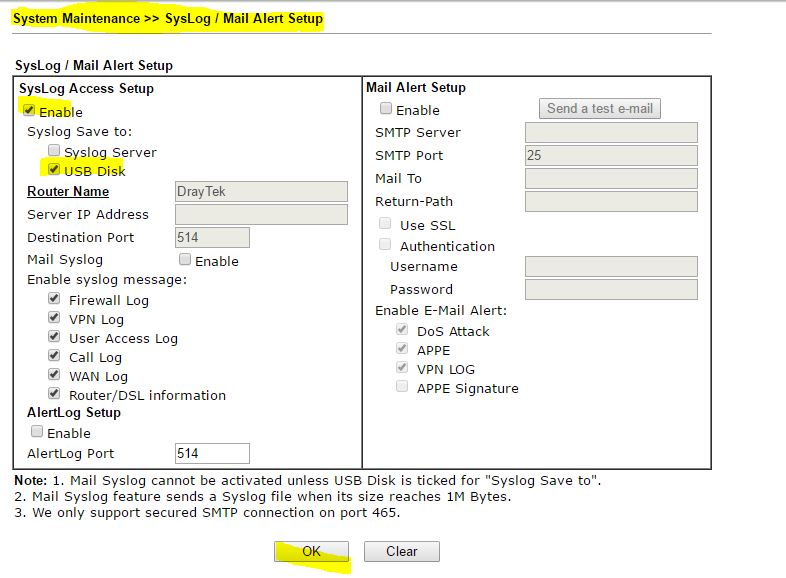This screenshot has height=578, width=786.
Task: Click the Destination Port field
Action: click(211, 237)
